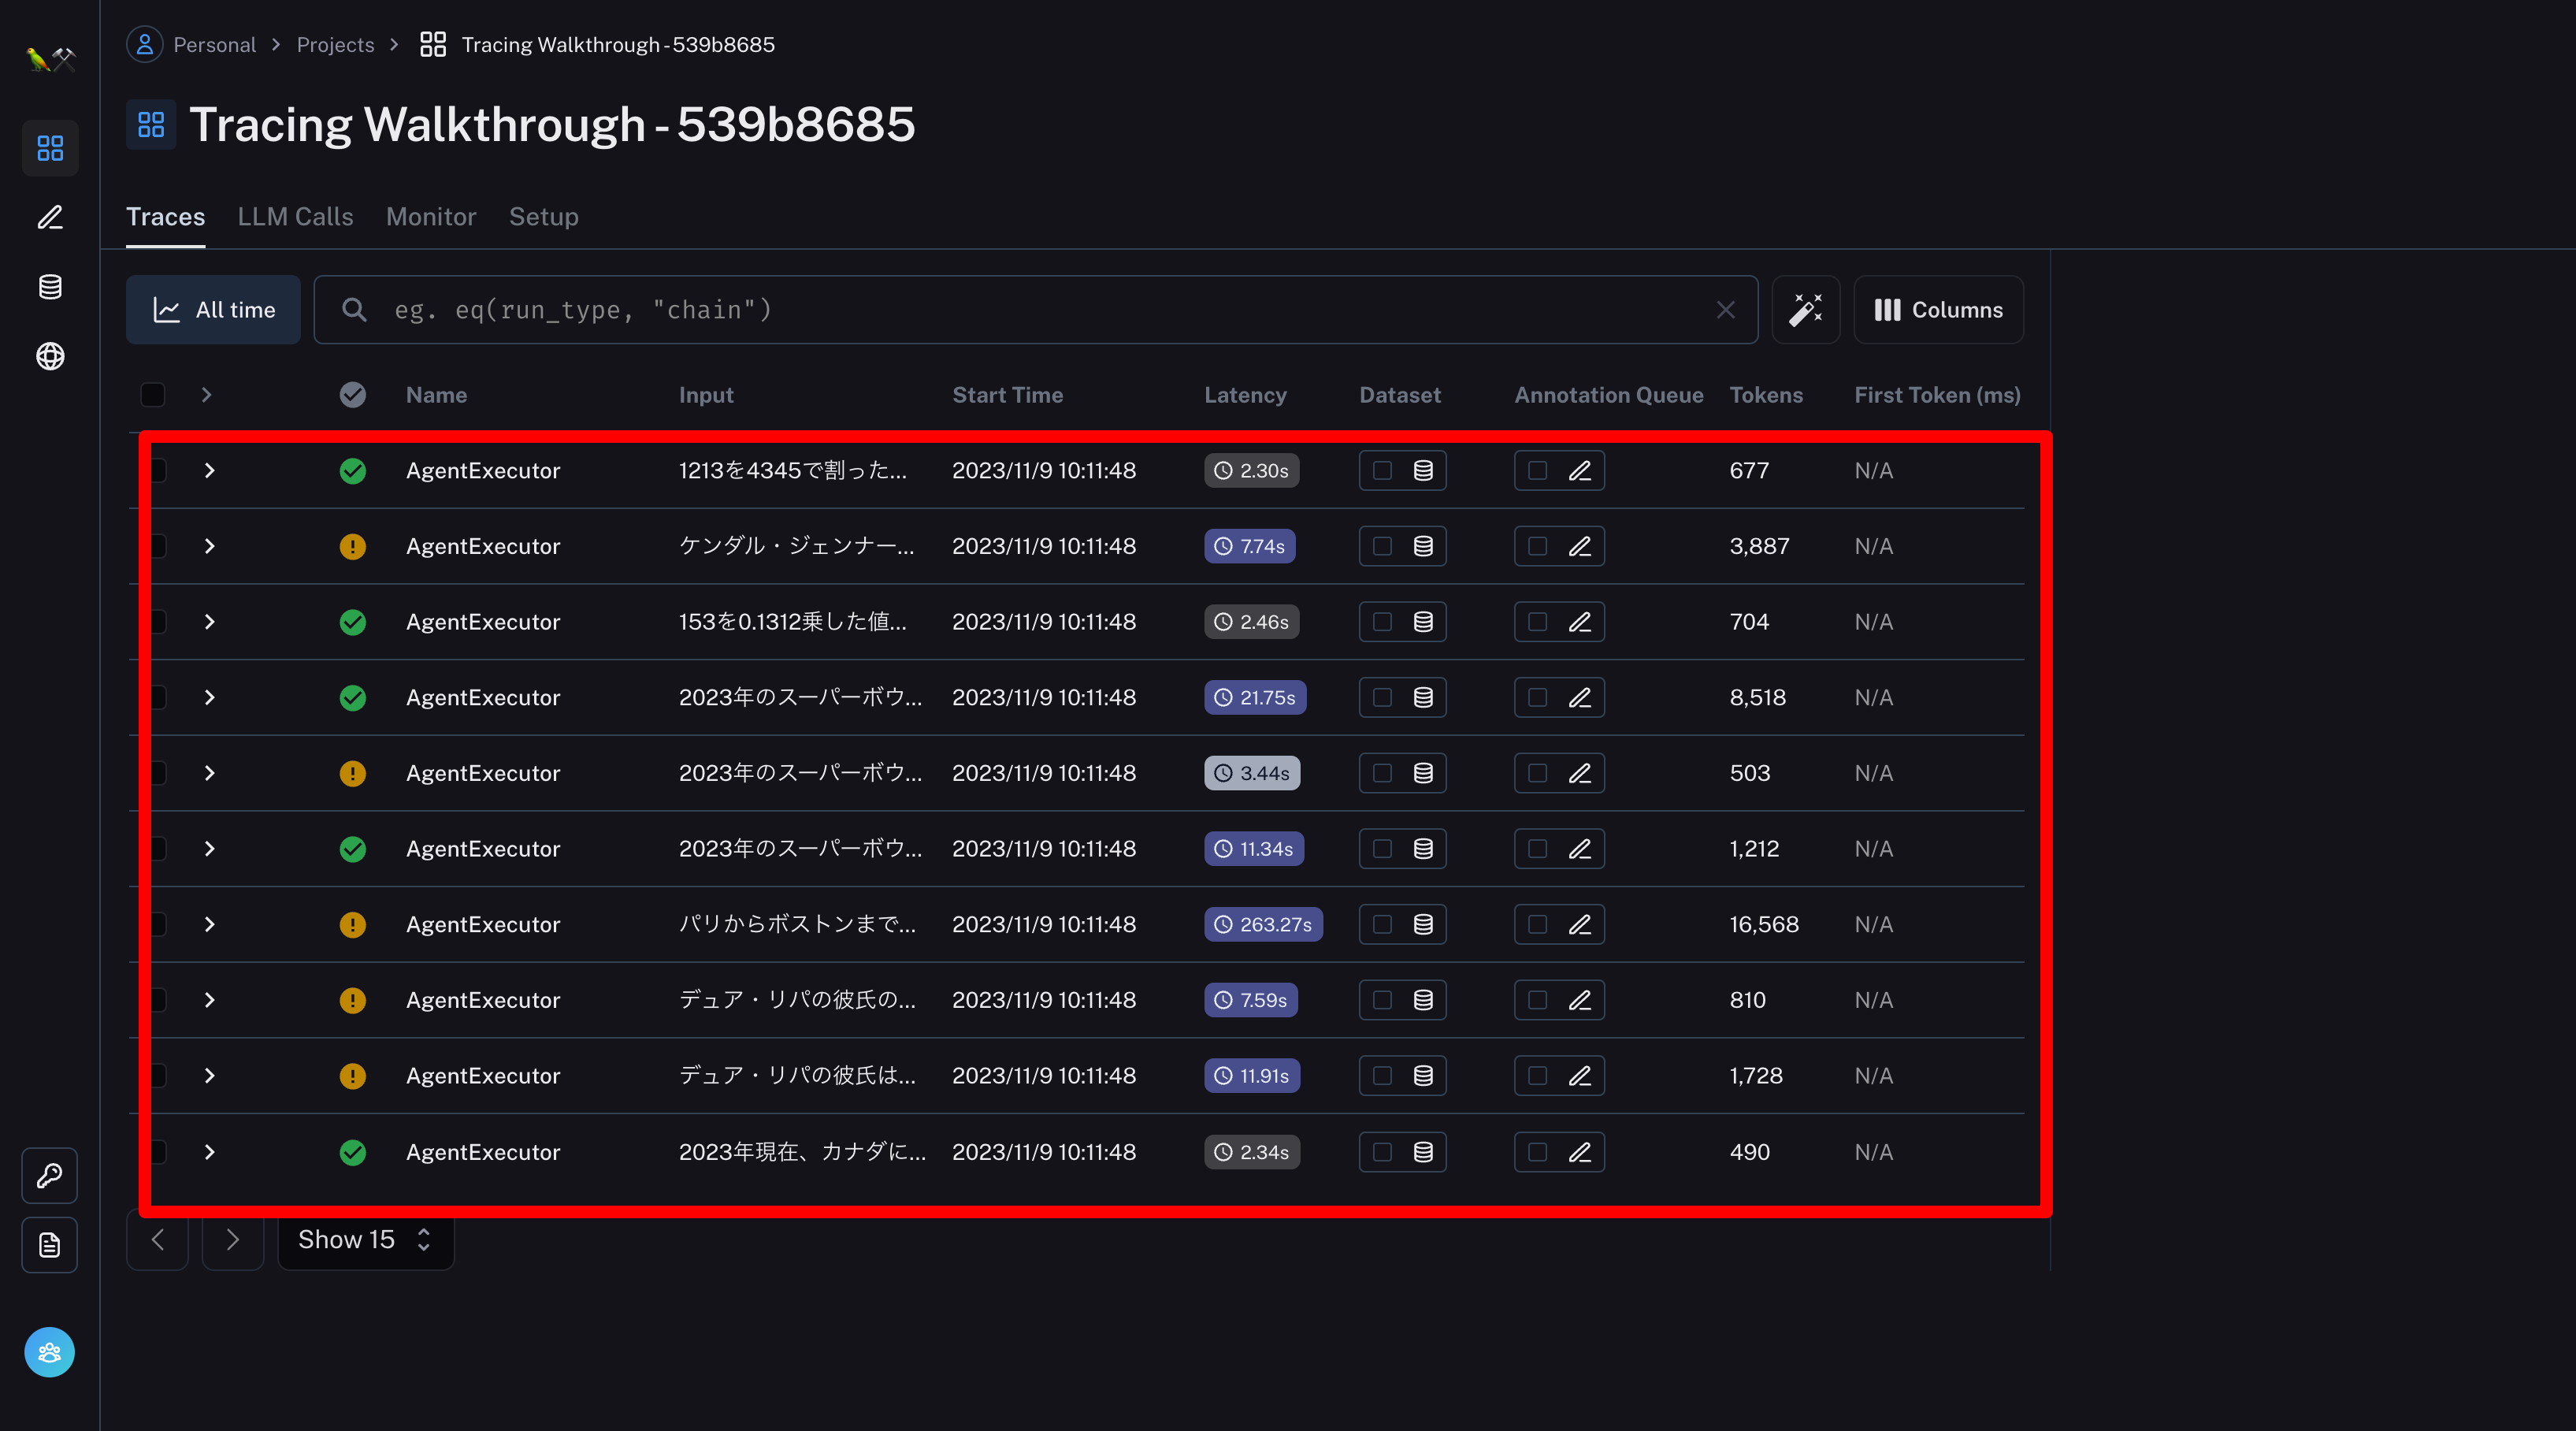Open the Datasets database icon in sidebar
Image resolution: width=2576 pixels, height=1431 pixels.
pos(50,287)
